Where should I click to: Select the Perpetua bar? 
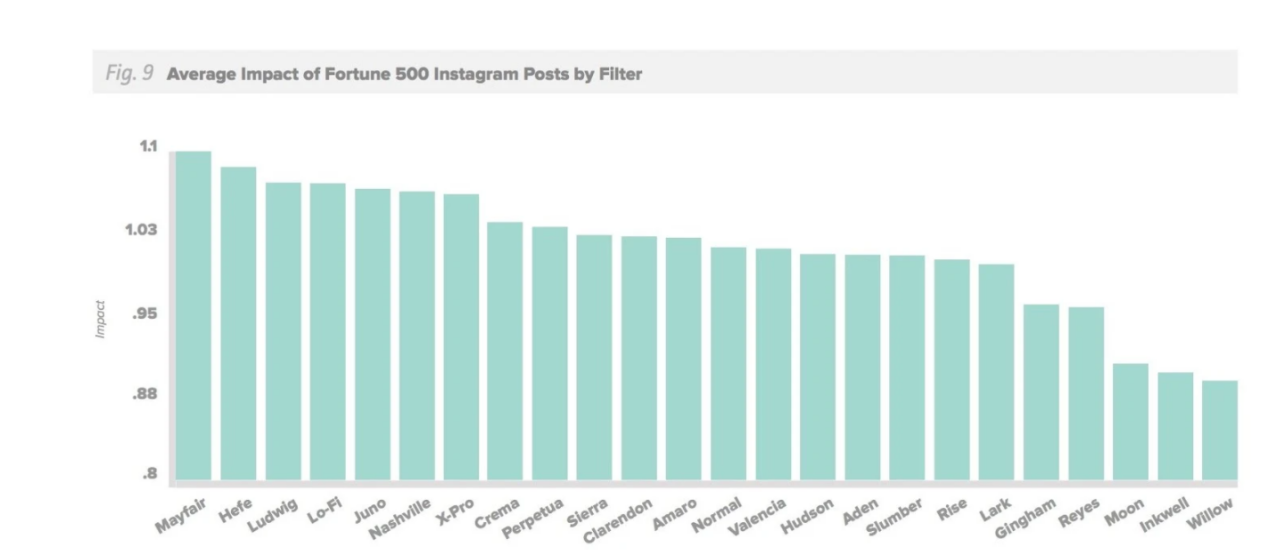[550, 353]
